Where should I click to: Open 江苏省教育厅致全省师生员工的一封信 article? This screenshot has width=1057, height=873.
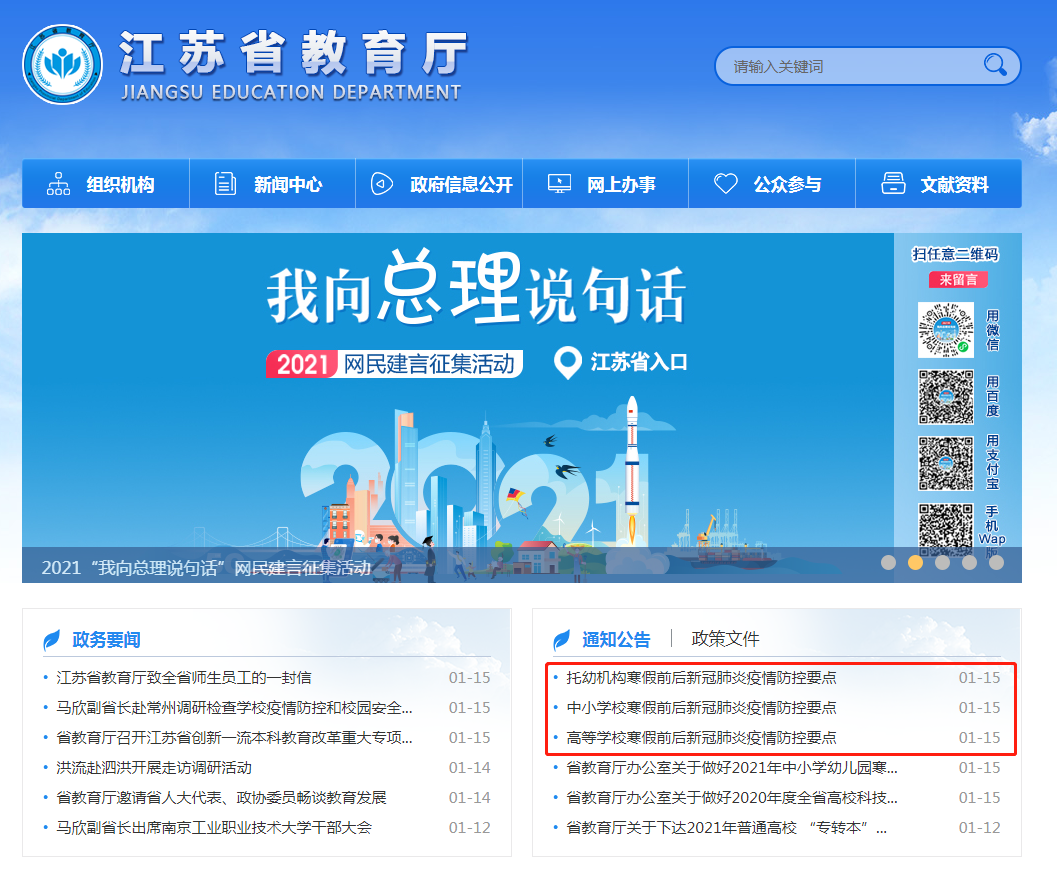coord(184,678)
